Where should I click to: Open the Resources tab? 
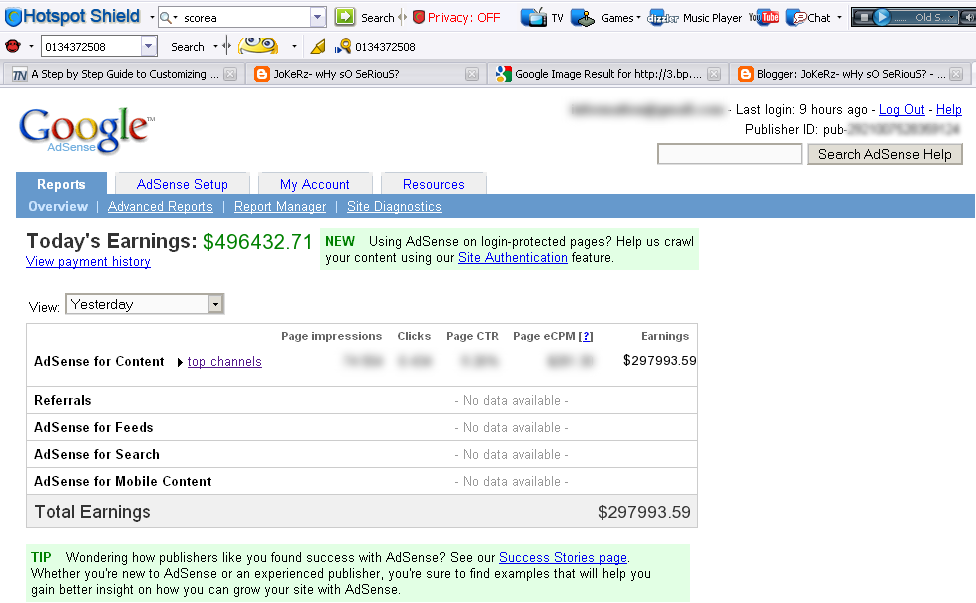click(x=434, y=184)
